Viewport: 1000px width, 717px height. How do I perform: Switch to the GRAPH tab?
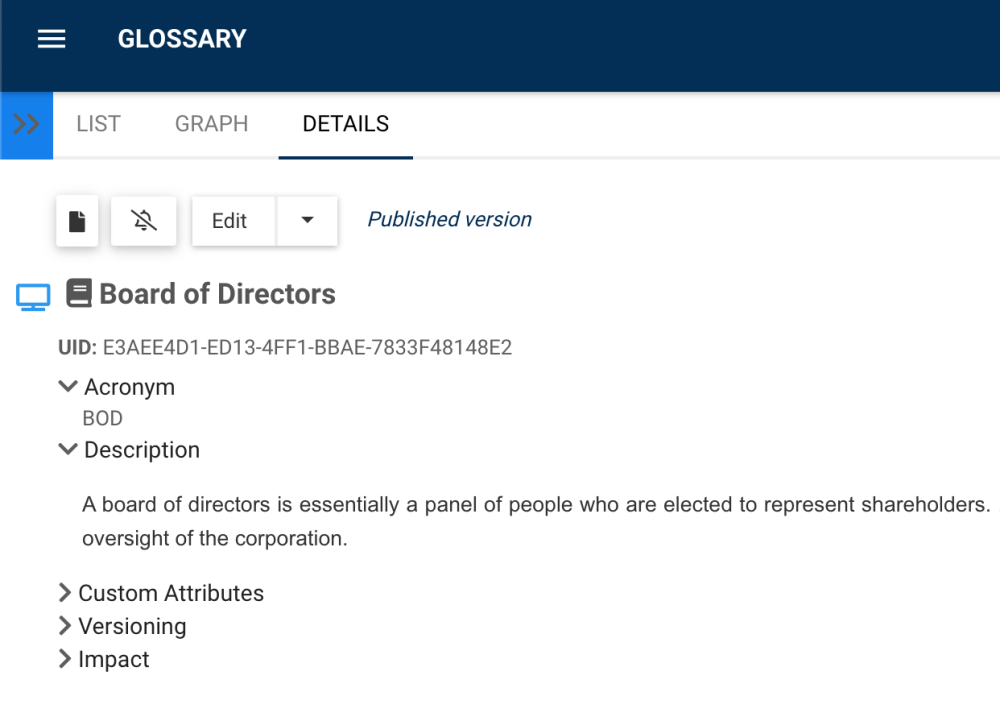coord(211,124)
